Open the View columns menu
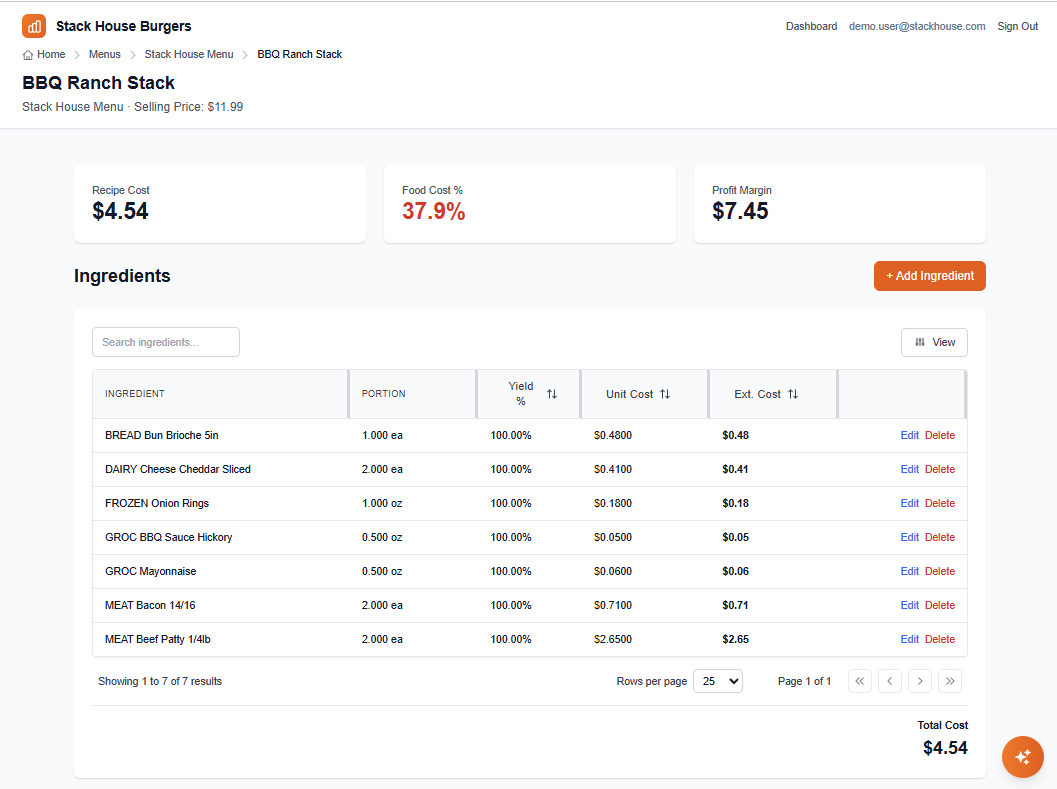The image size is (1057, 789). point(934,342)
